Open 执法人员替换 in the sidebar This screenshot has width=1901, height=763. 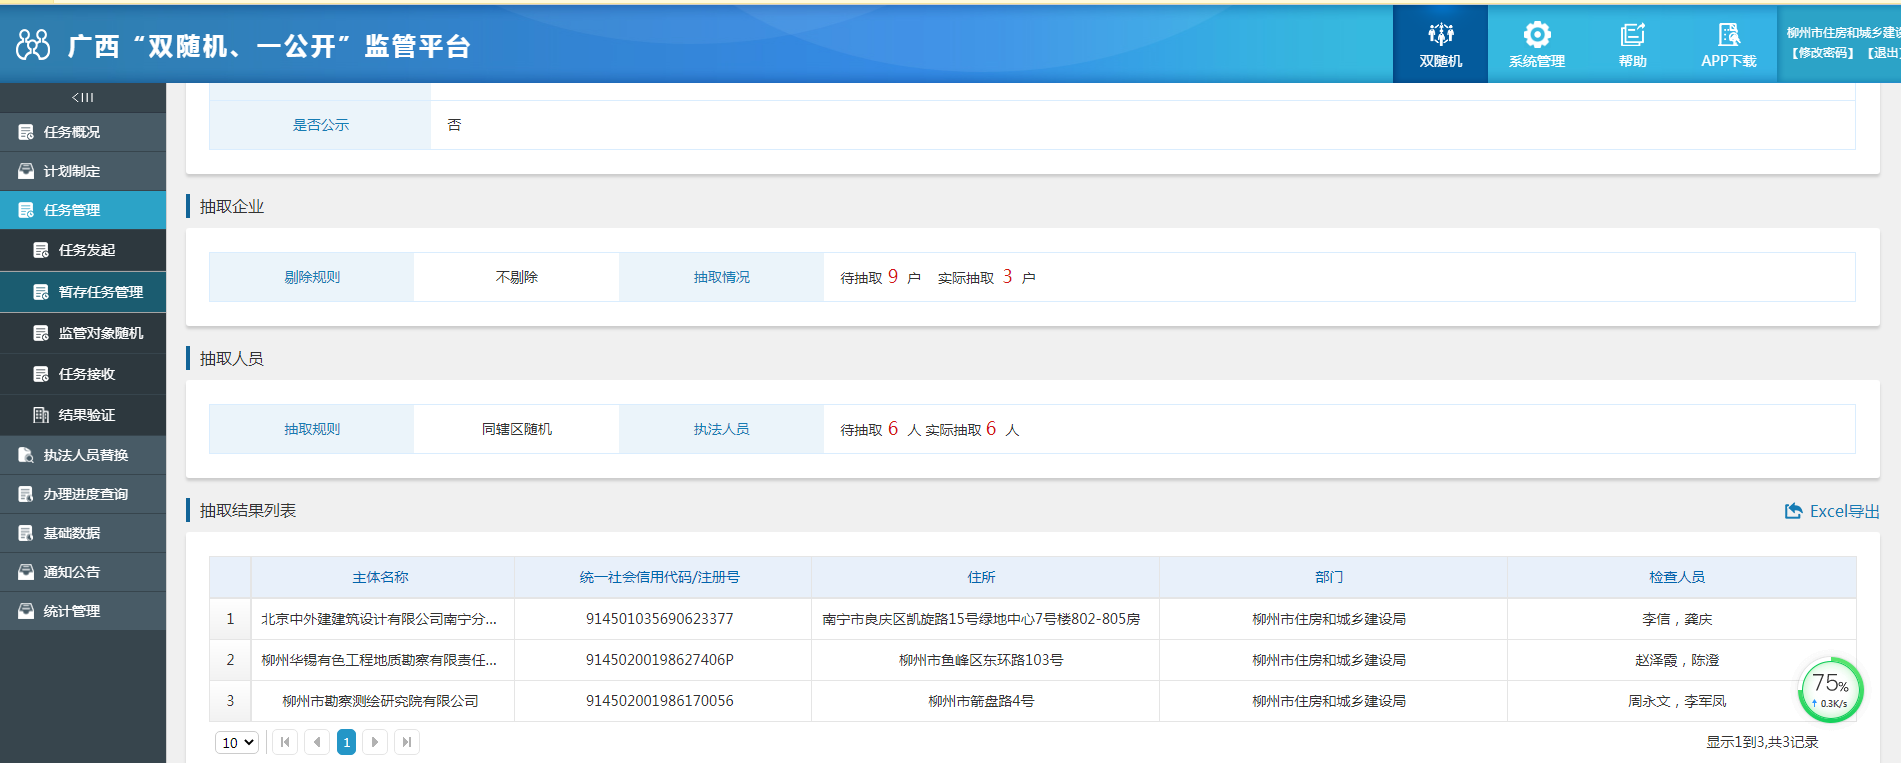[85, 455]
